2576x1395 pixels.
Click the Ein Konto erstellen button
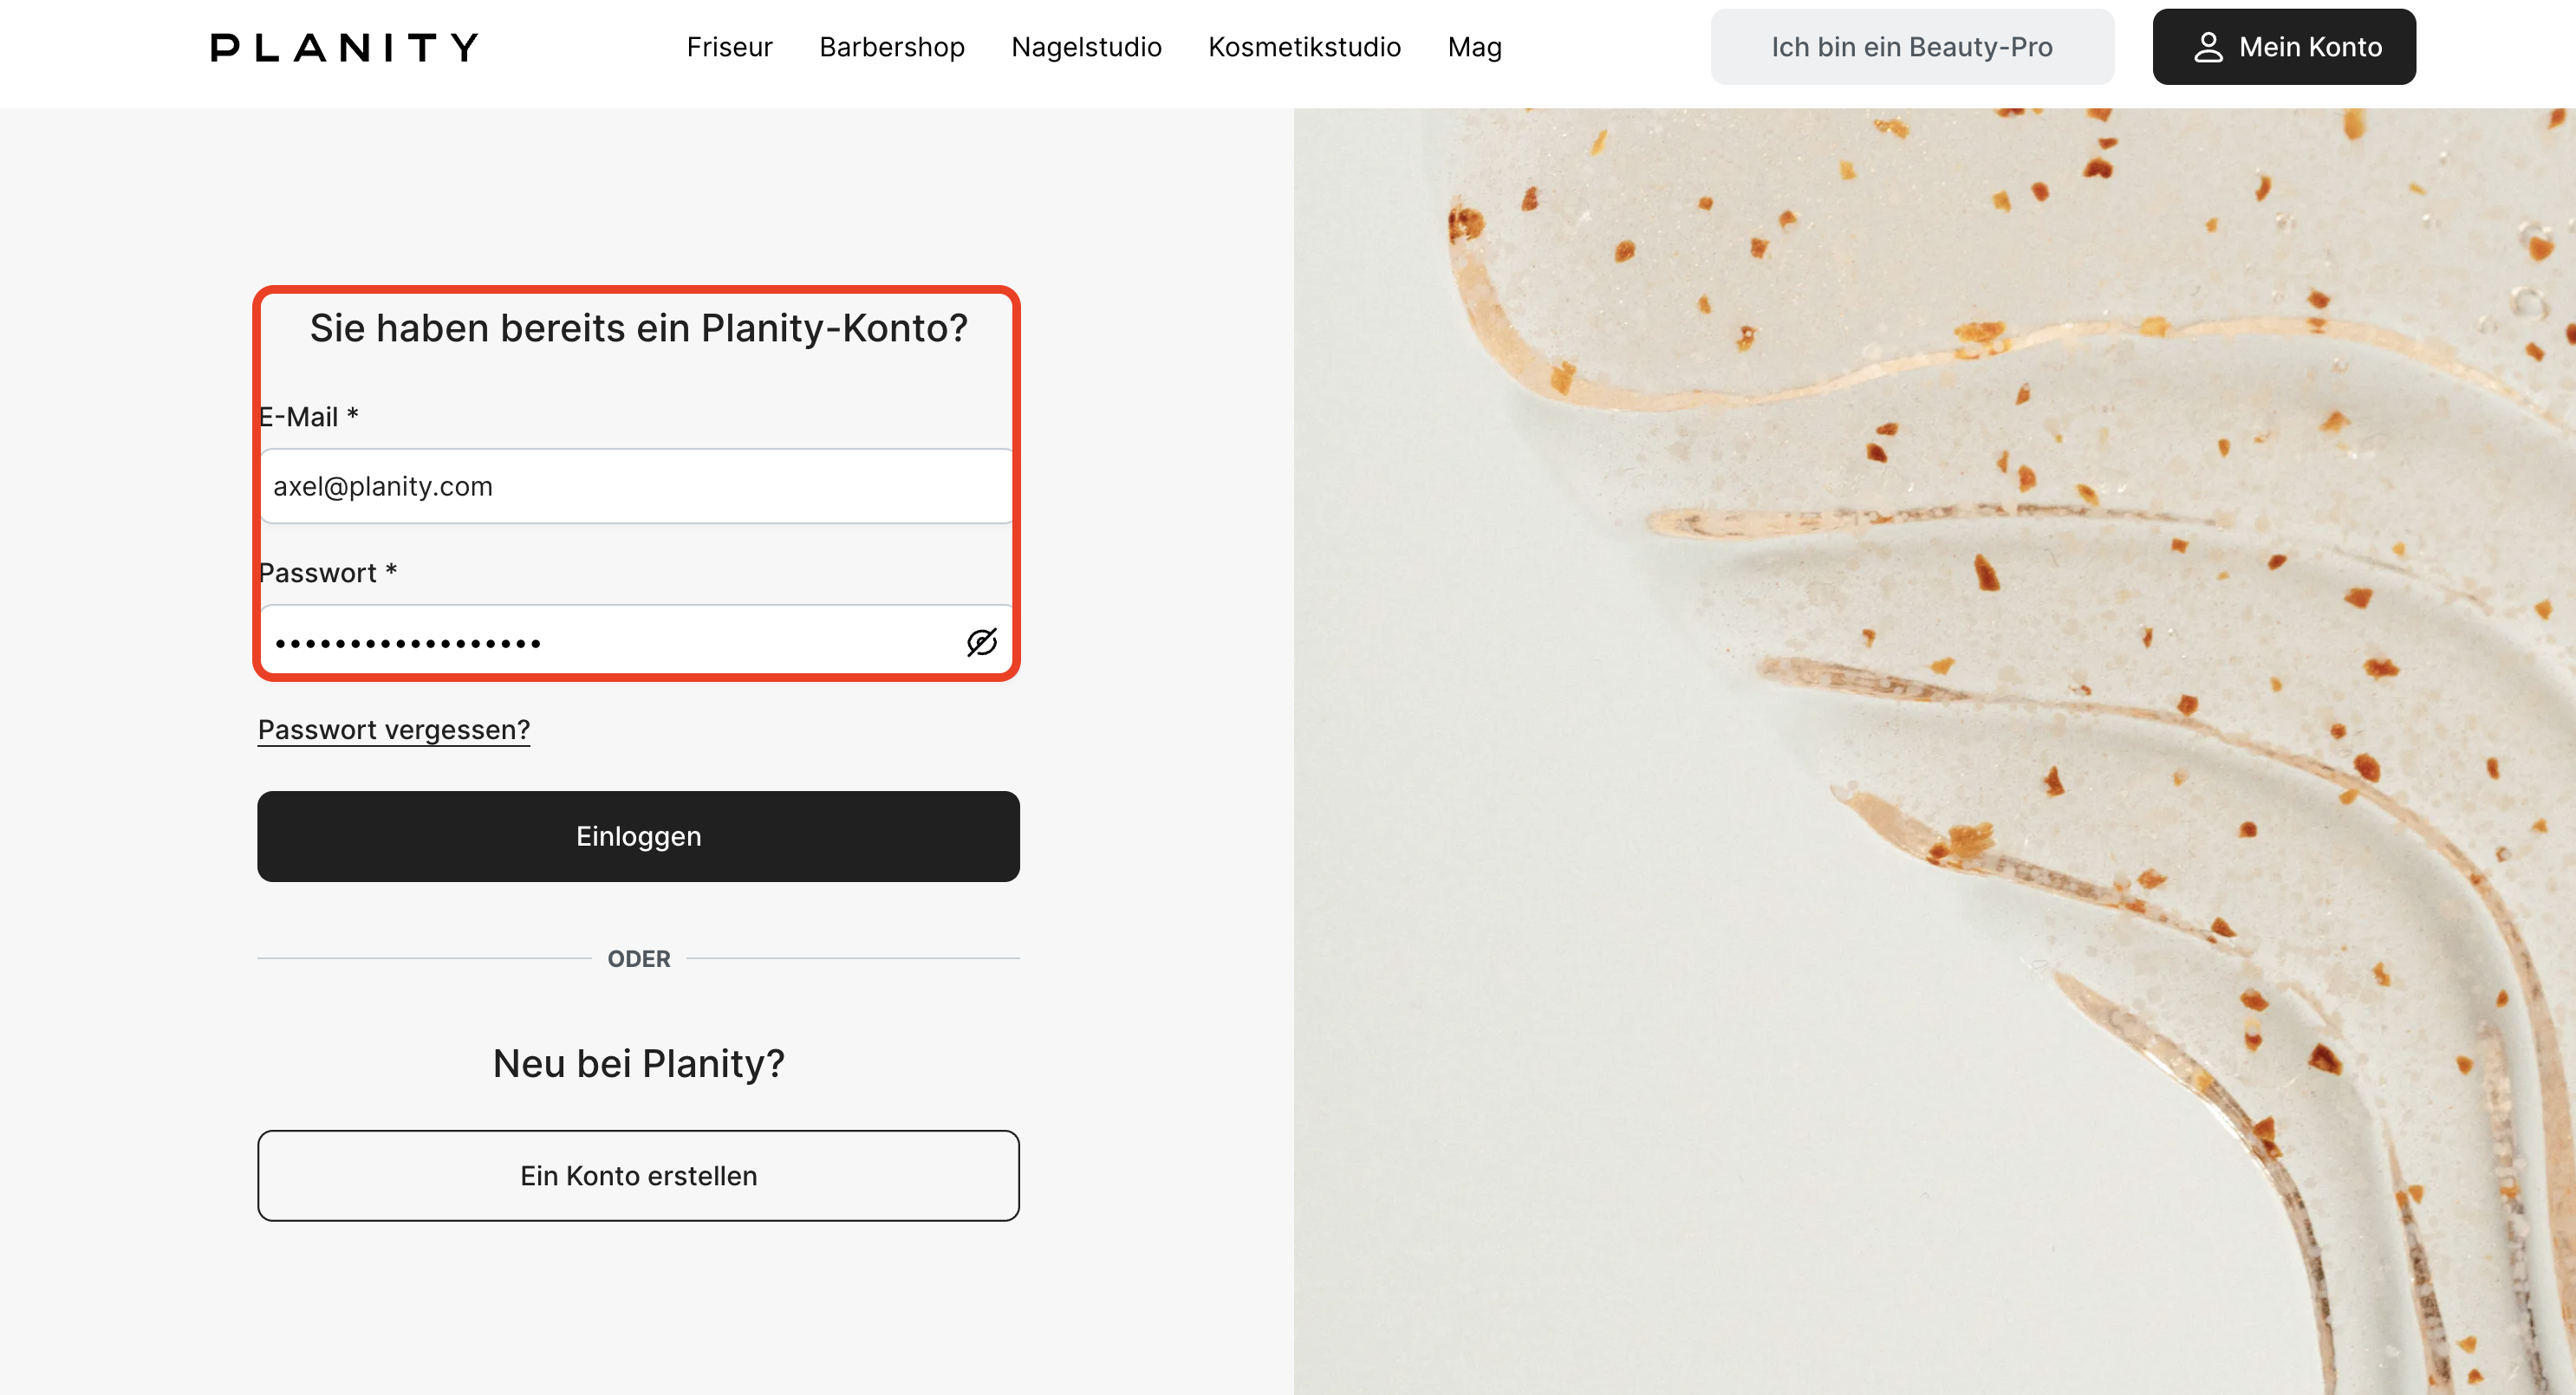(x=638, y=1175)
